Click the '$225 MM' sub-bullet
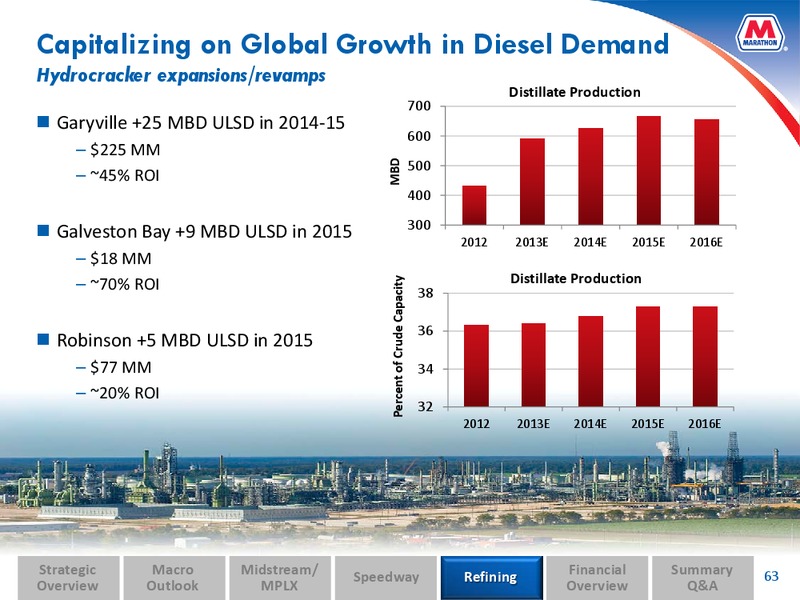Image resolution: width=800 pixels, height=600 pixels. [x=125, y=149]
